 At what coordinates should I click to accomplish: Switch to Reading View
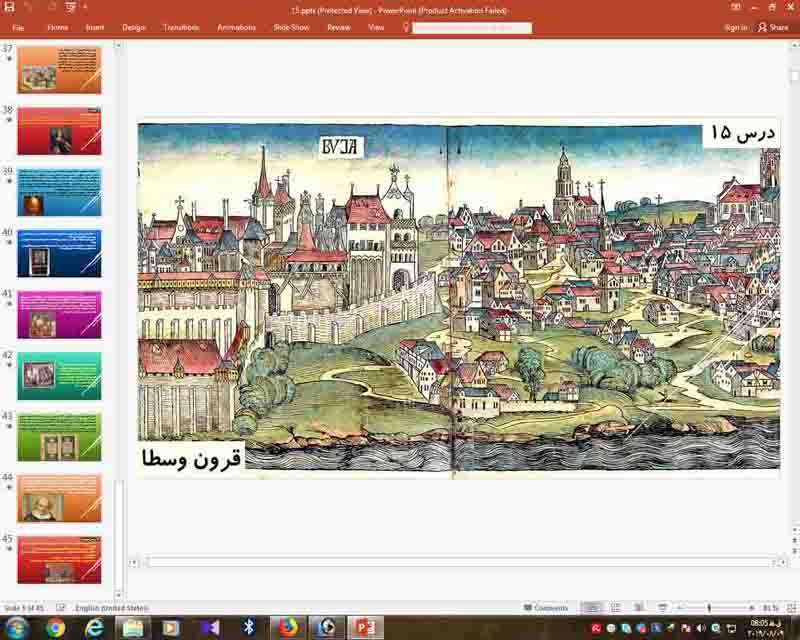[638, 608]
